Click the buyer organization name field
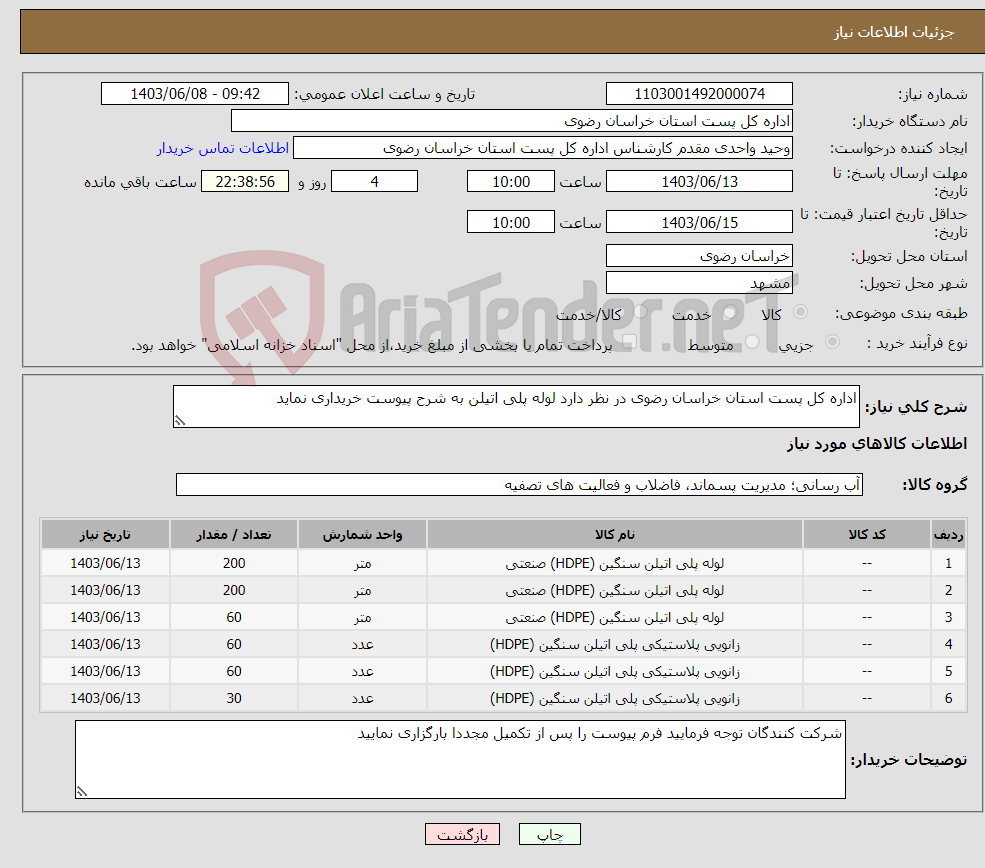 (x=511, y=121)
